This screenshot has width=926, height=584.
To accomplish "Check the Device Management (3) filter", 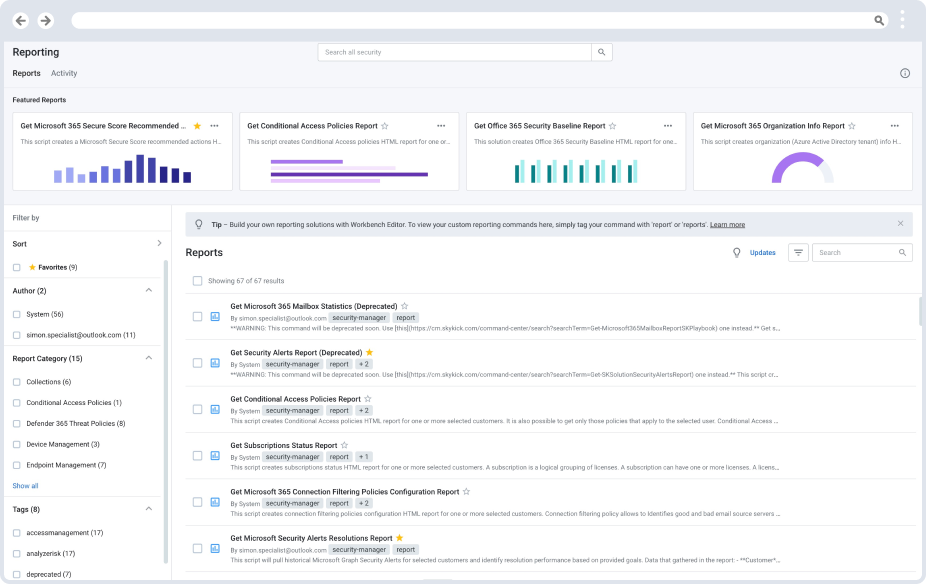I will pyautogui.click(x=17, y=444).
